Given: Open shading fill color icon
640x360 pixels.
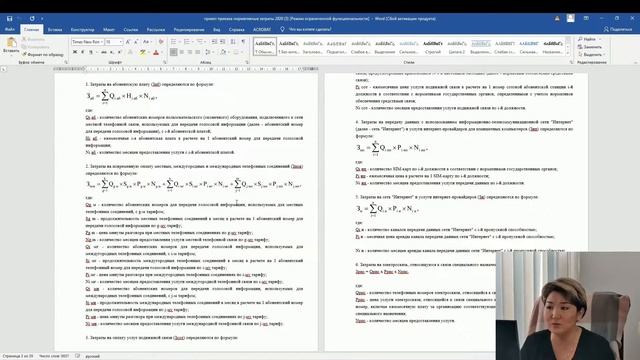Looking at the screenshot, I should 223,52.
